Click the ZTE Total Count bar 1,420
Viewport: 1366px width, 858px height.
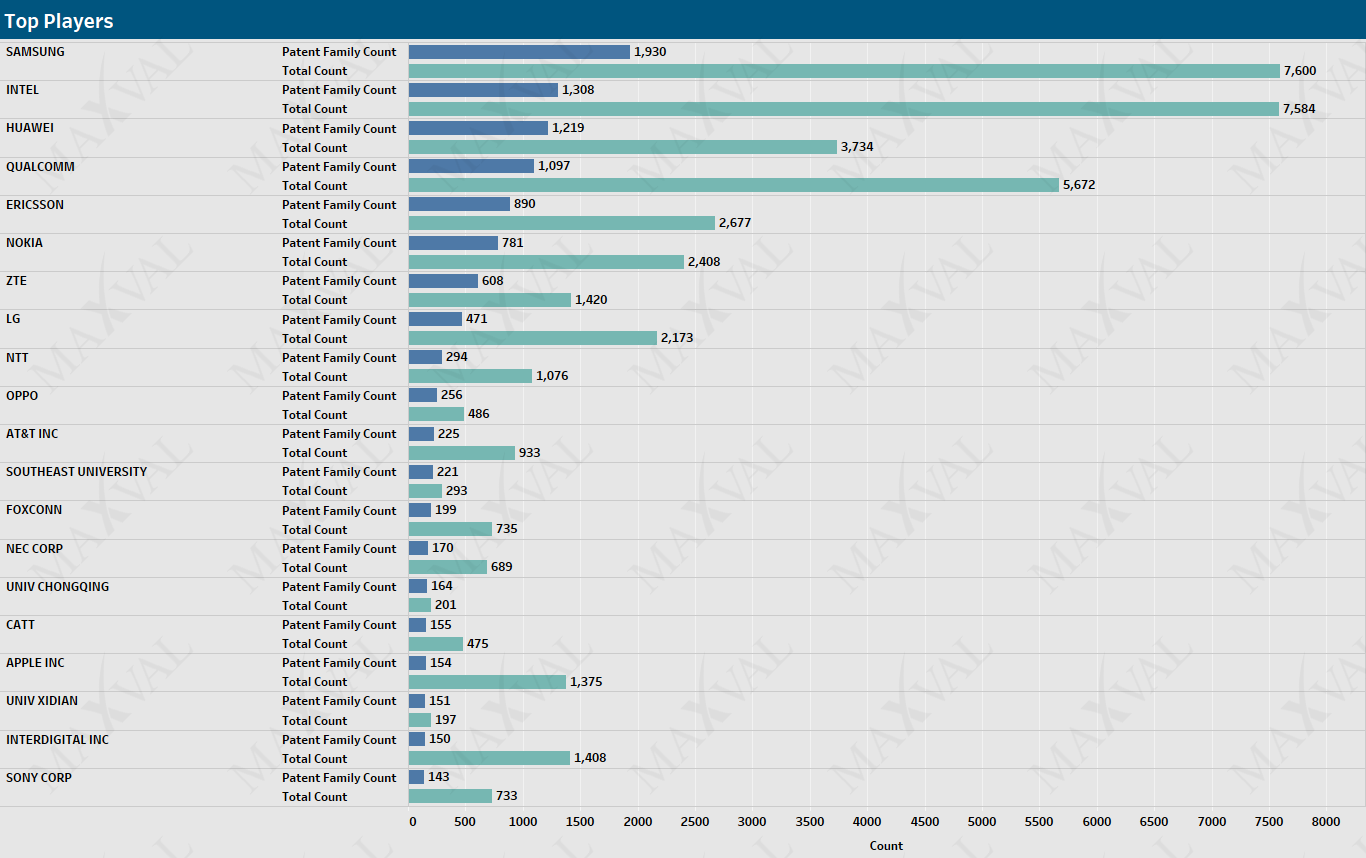(x=490, y=300)
